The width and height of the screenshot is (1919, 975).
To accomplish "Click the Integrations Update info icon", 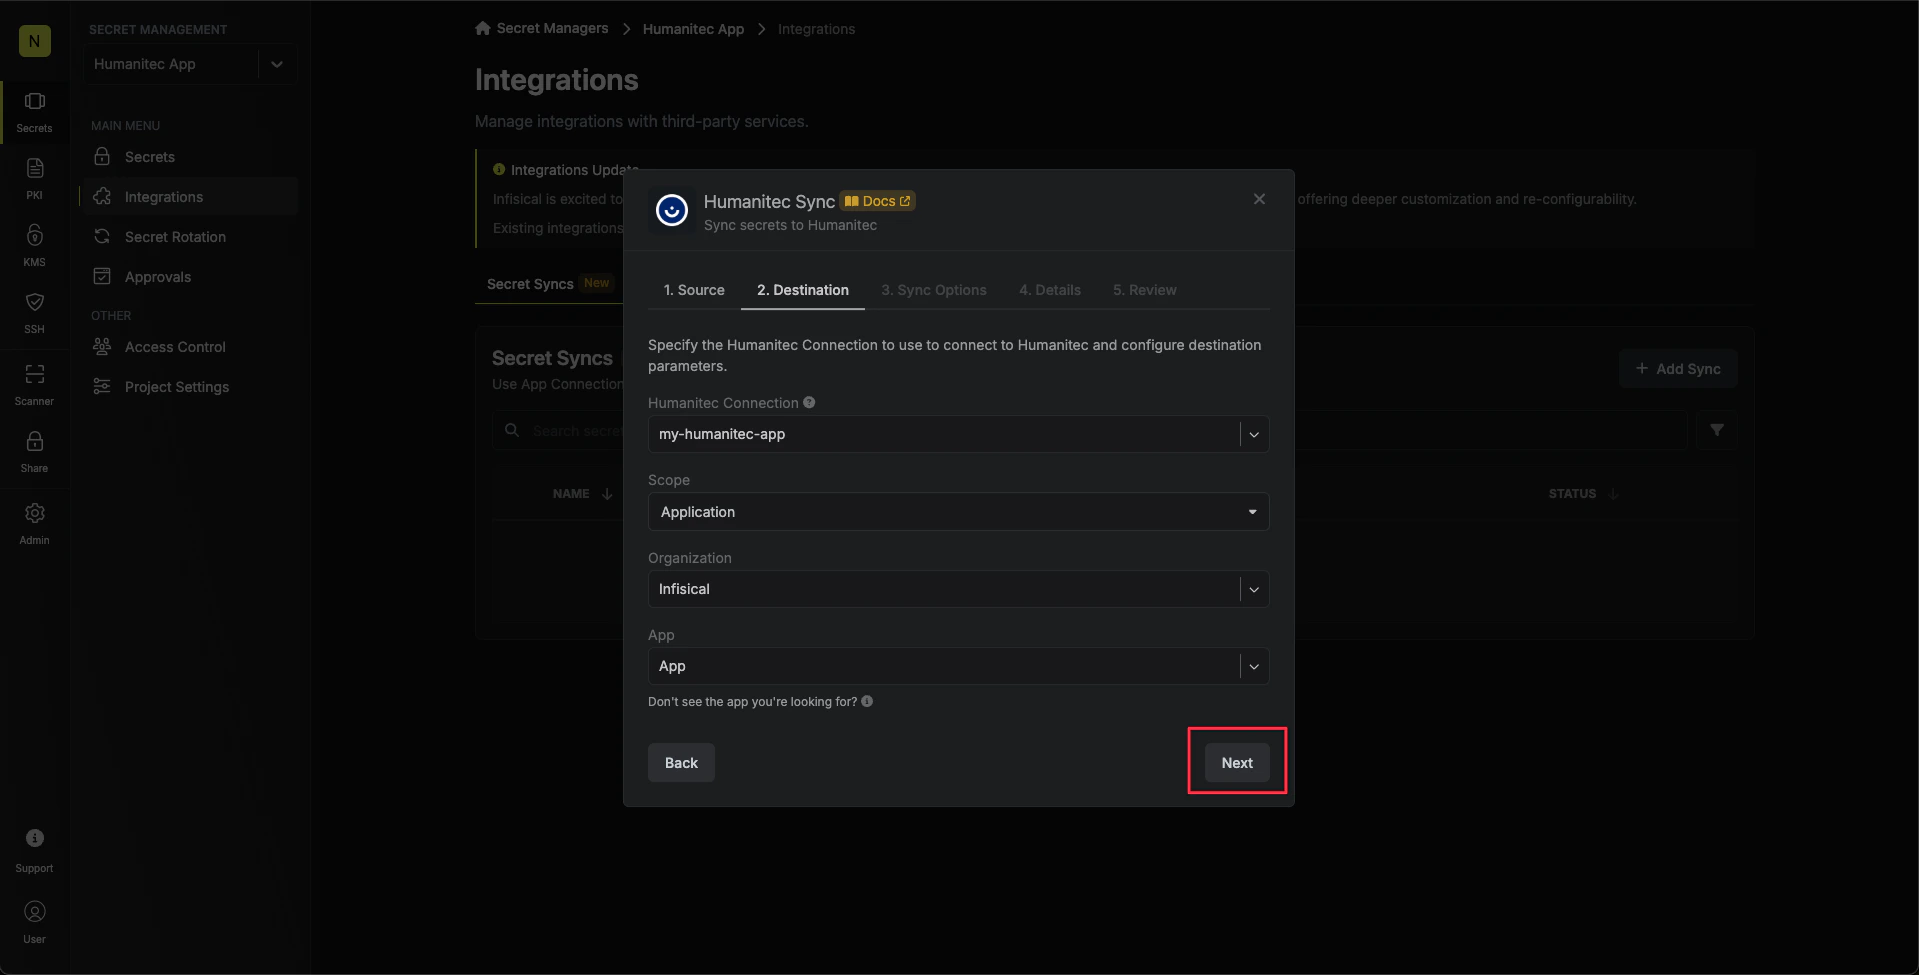I will click(499, 170).
